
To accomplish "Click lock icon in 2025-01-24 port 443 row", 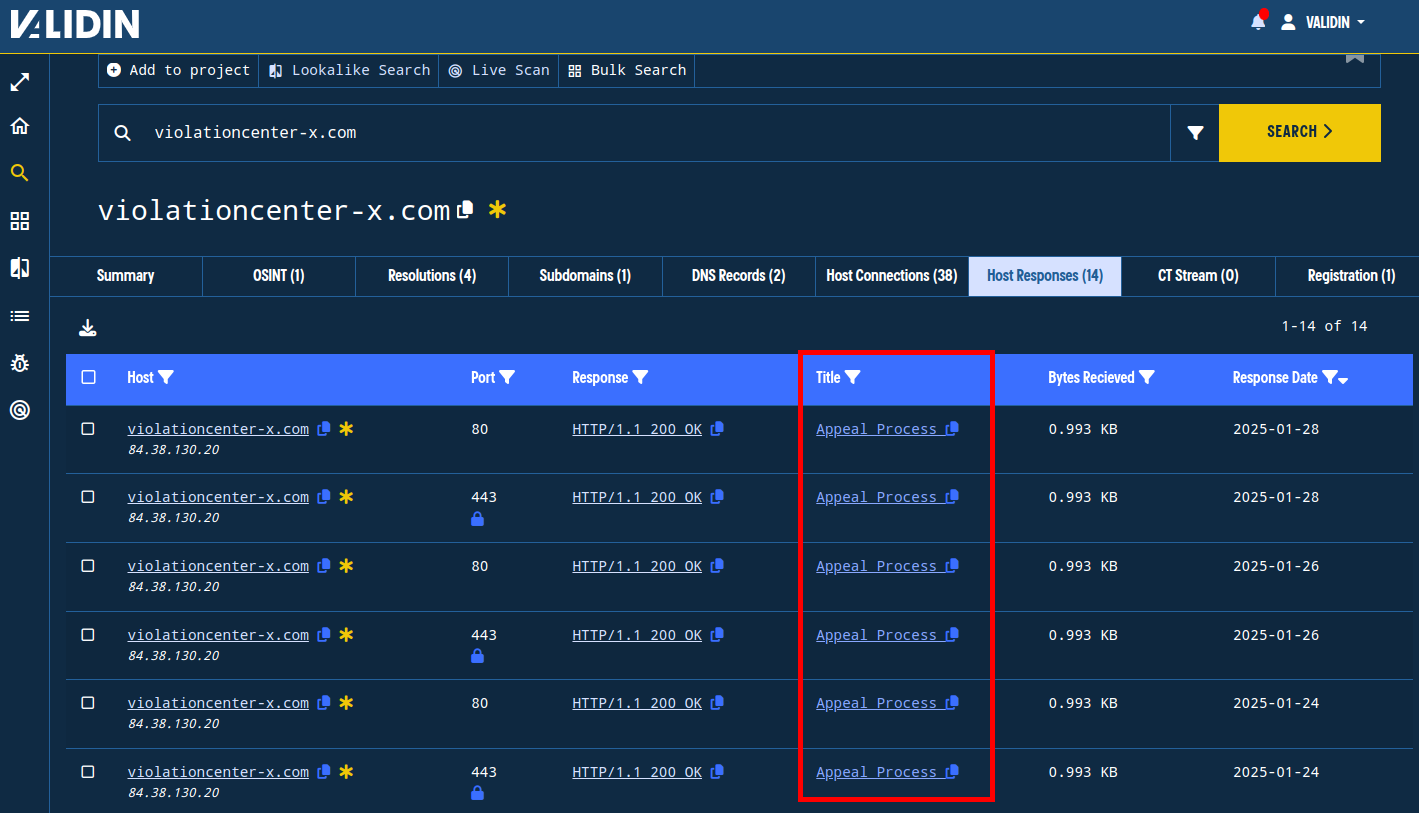I will pyautogui.click(x=477, y=793).
